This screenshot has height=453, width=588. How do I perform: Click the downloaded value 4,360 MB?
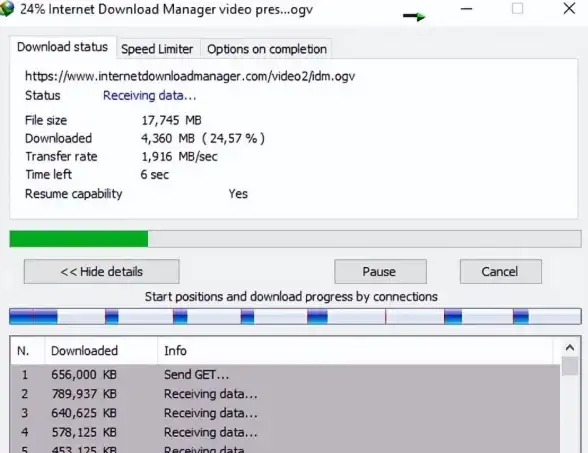168,138
